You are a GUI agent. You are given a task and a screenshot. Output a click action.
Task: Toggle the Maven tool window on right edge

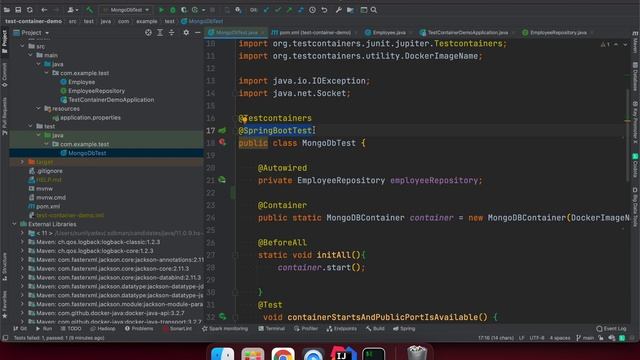coord(635,43)
